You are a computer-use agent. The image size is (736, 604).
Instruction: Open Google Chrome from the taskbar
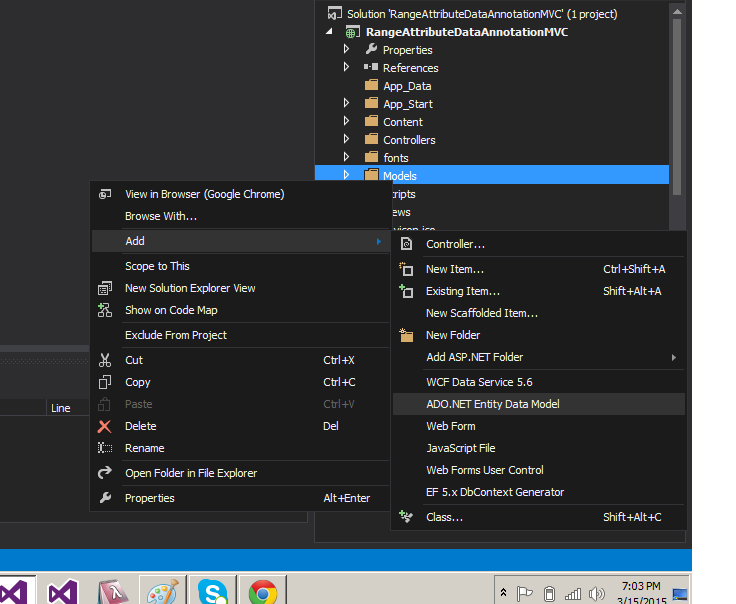coord(263,592)
